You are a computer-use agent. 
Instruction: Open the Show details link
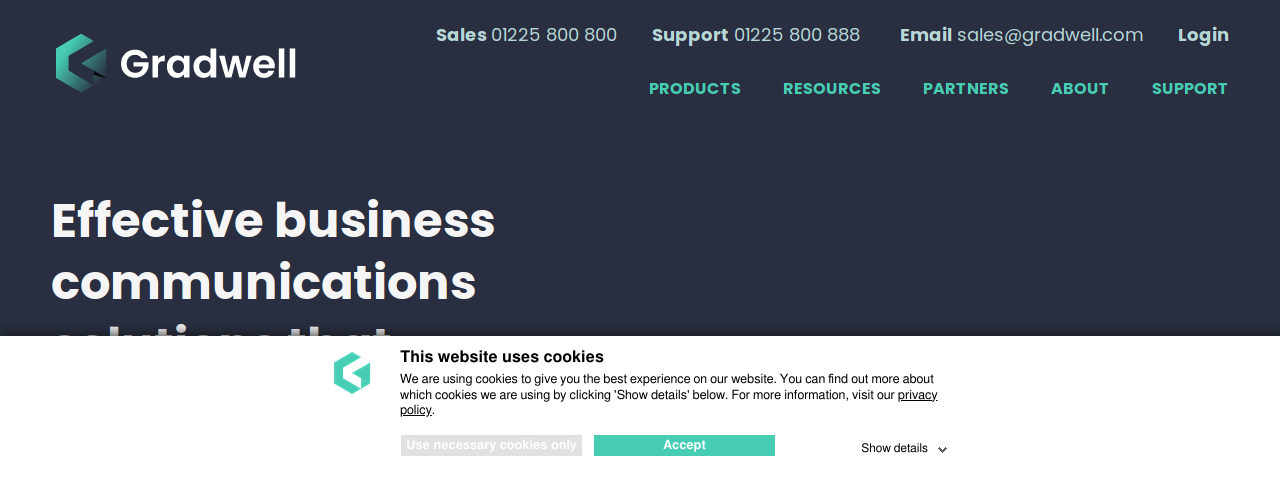click(x=895, y=449)
